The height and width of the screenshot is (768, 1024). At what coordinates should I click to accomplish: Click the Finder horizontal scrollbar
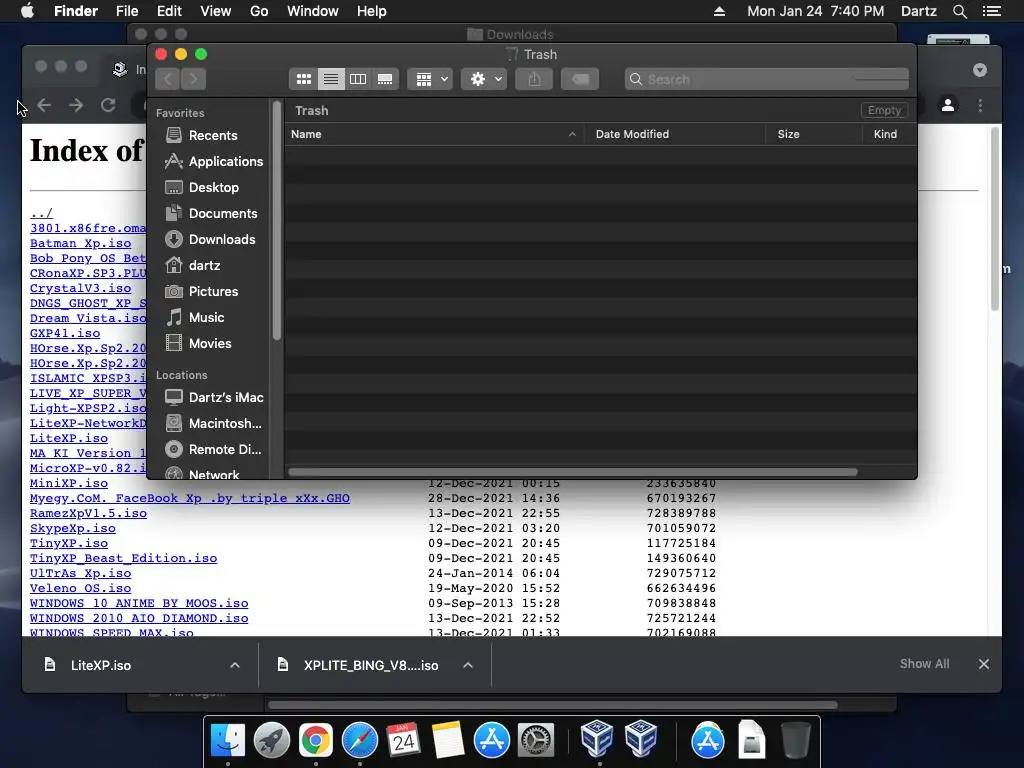pyautogui.click(x=573, y=472)
